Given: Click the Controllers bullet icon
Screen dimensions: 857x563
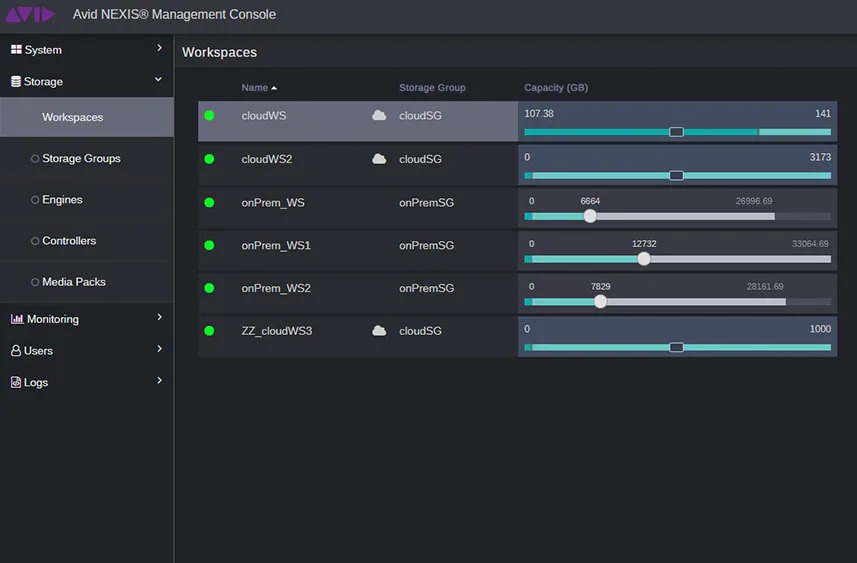Looking at the screenshot, I should (35, 241).
